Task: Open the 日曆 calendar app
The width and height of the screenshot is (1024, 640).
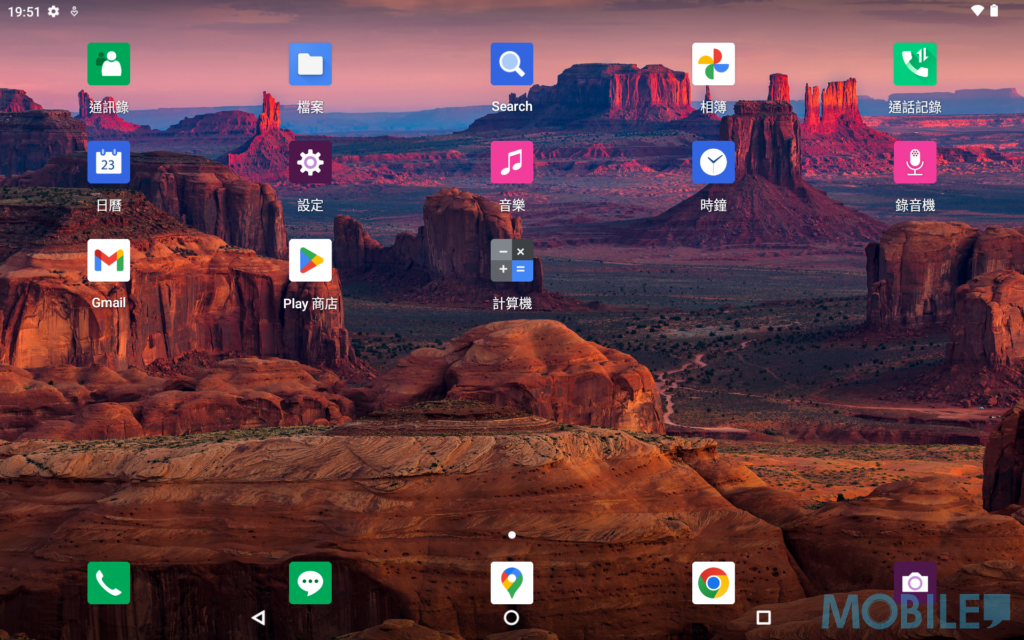Action: click(x=108, y=162)
